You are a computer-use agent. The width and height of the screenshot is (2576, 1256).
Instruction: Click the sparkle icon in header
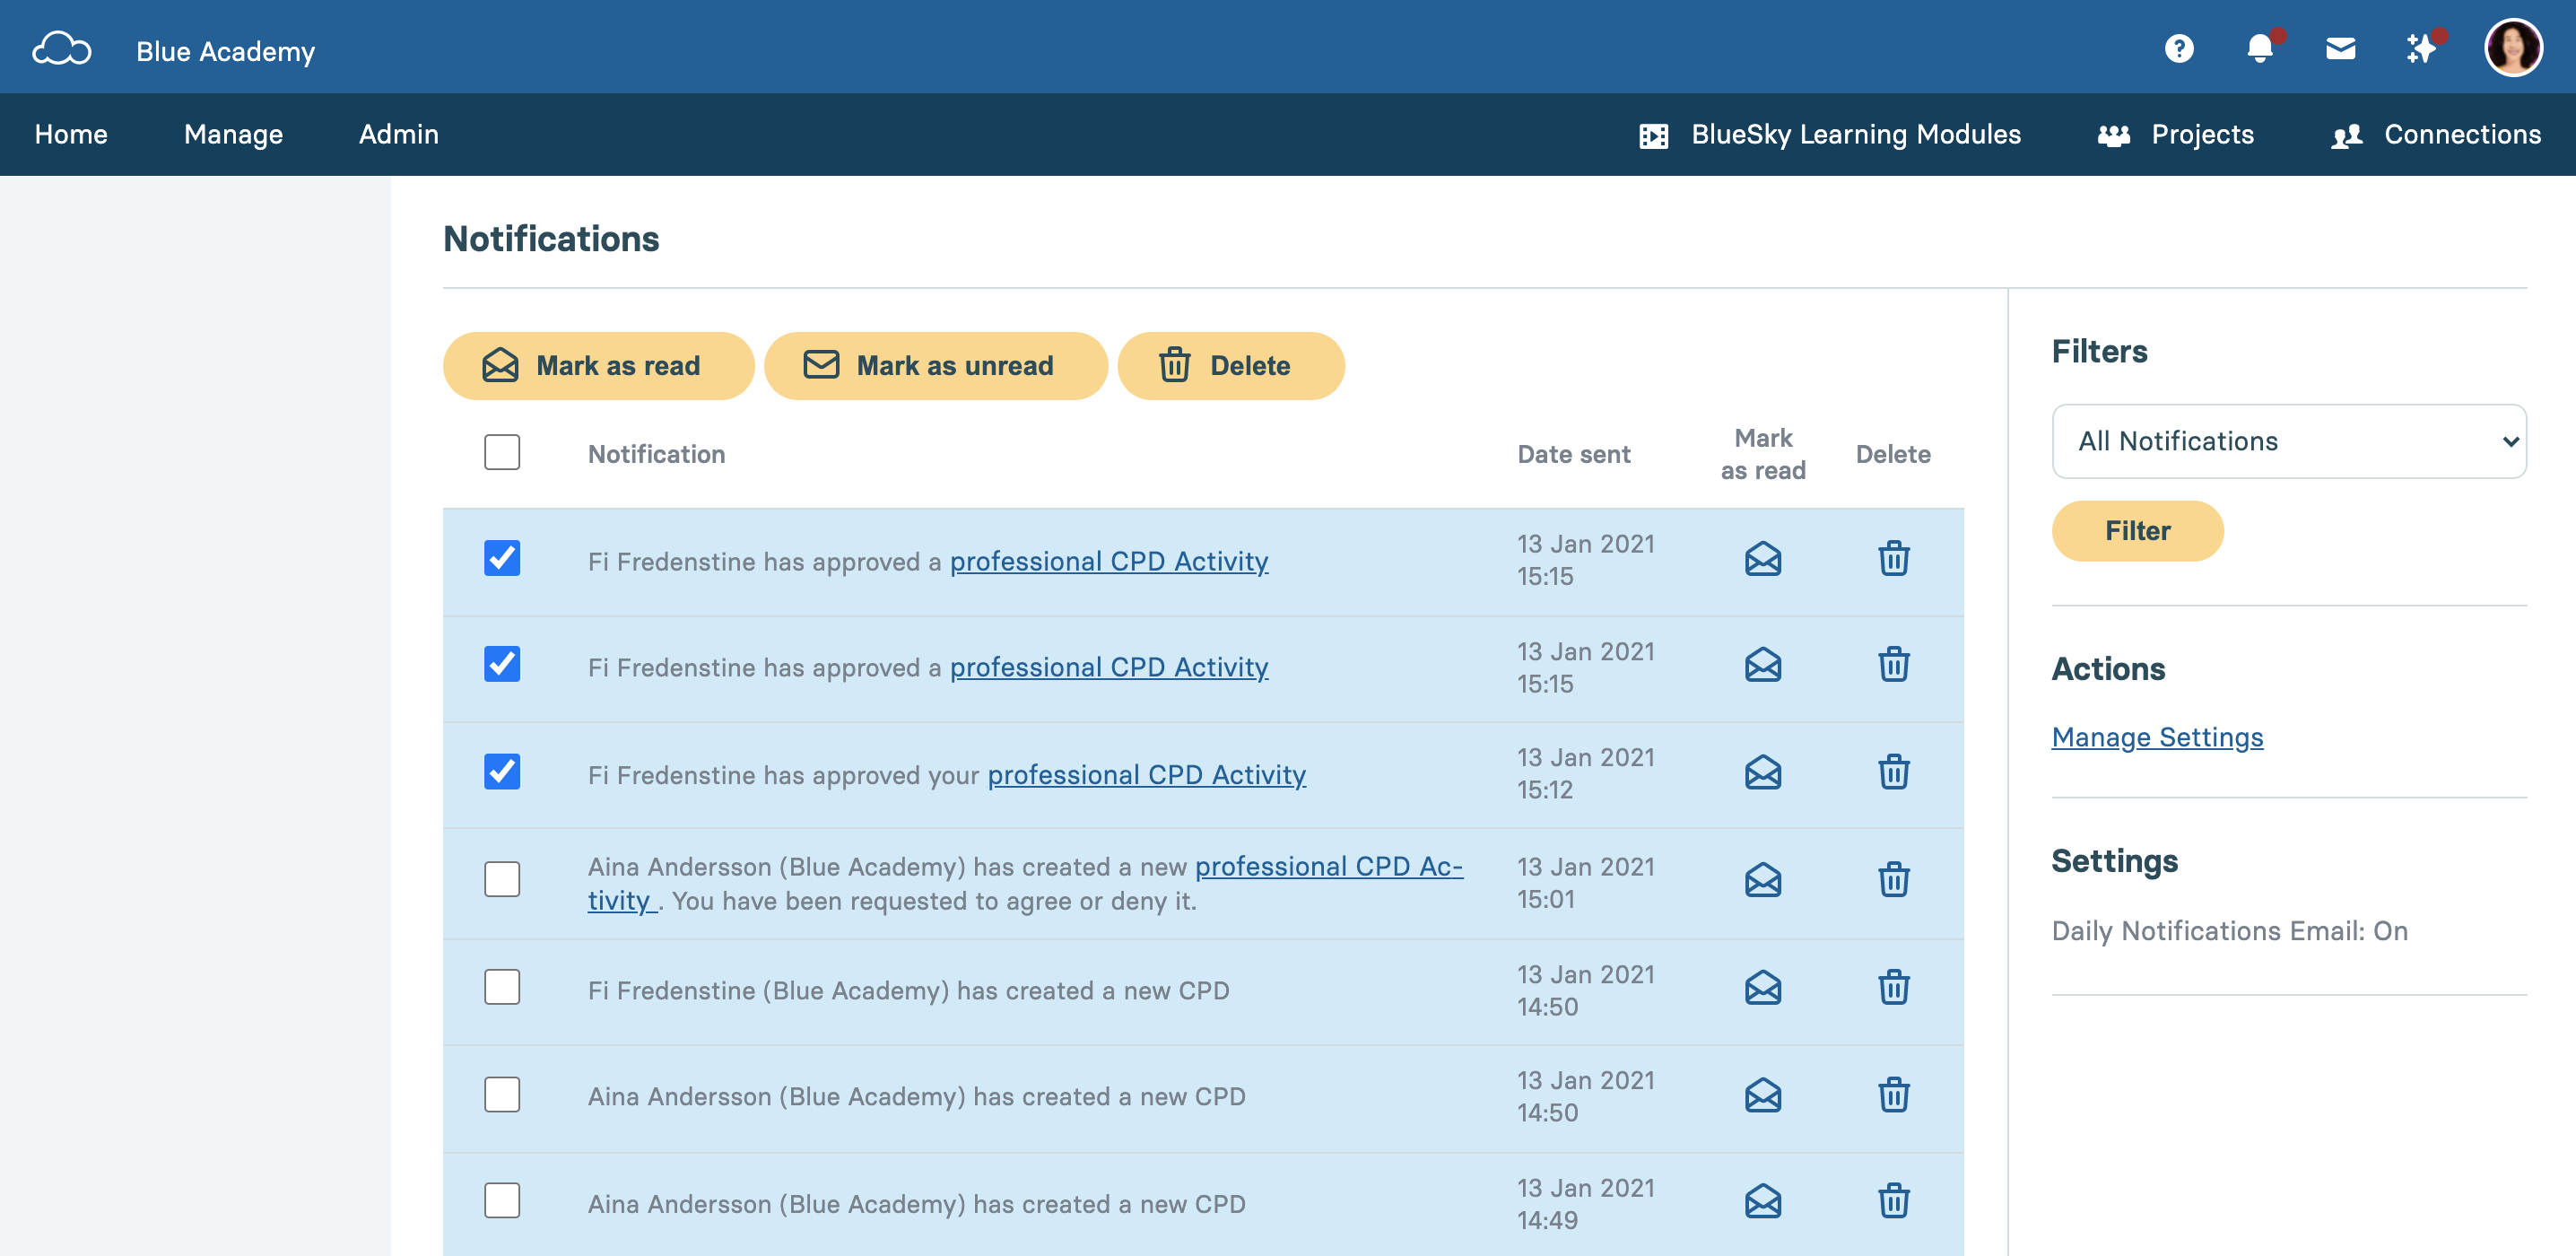tap(2420, 48)
